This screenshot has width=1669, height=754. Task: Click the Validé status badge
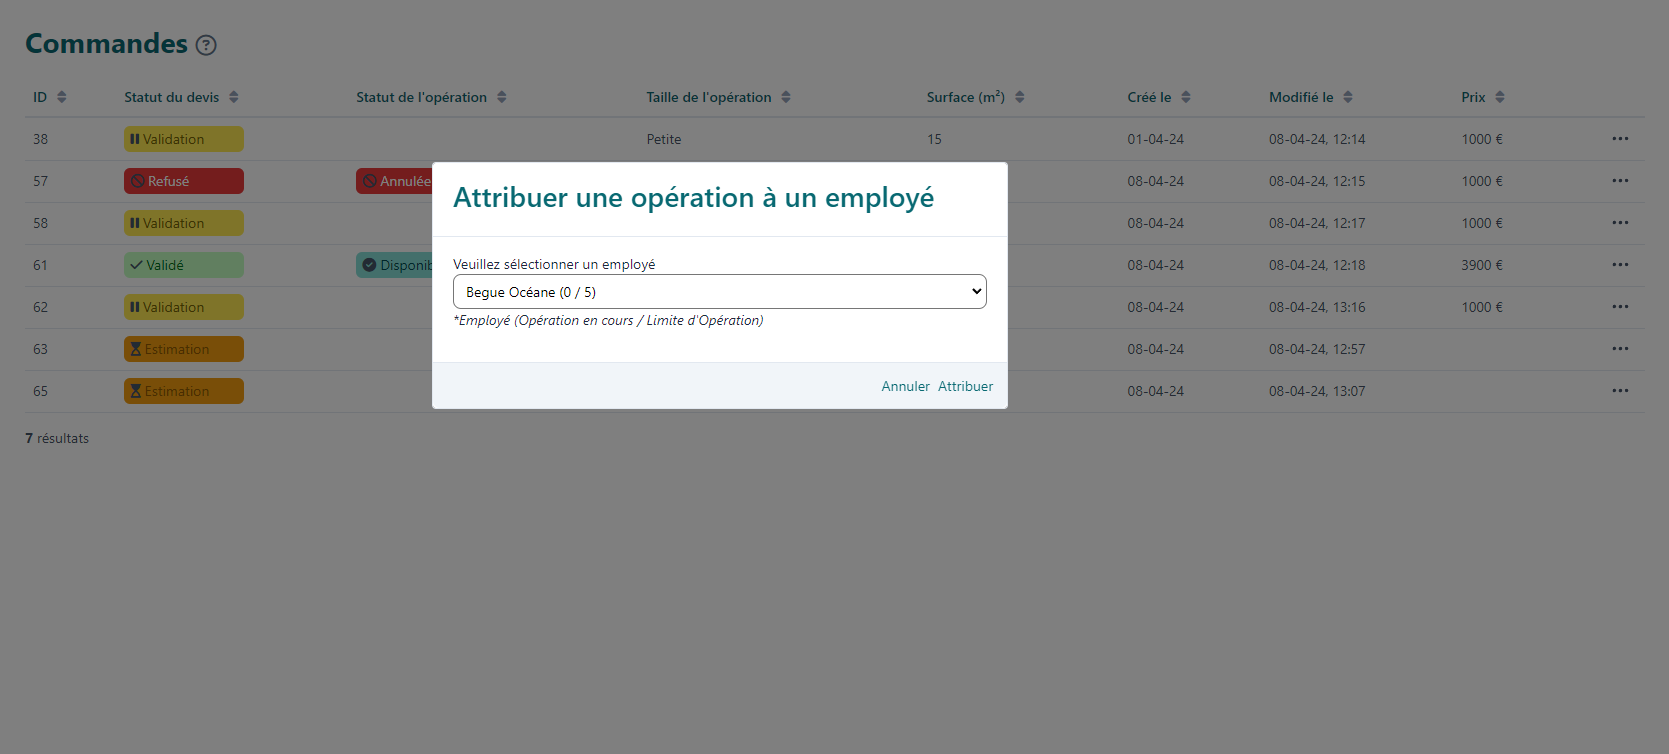pos(183,265)
